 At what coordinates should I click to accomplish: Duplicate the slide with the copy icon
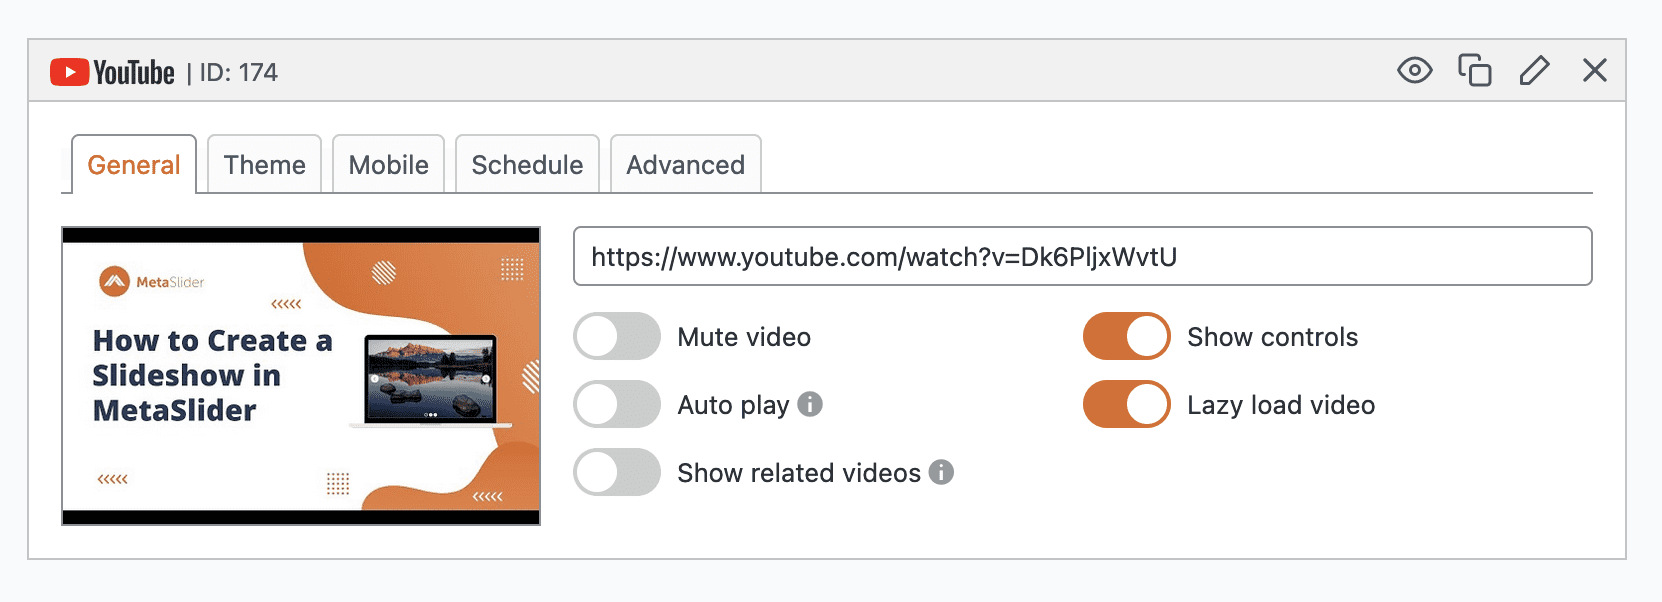1474,71
